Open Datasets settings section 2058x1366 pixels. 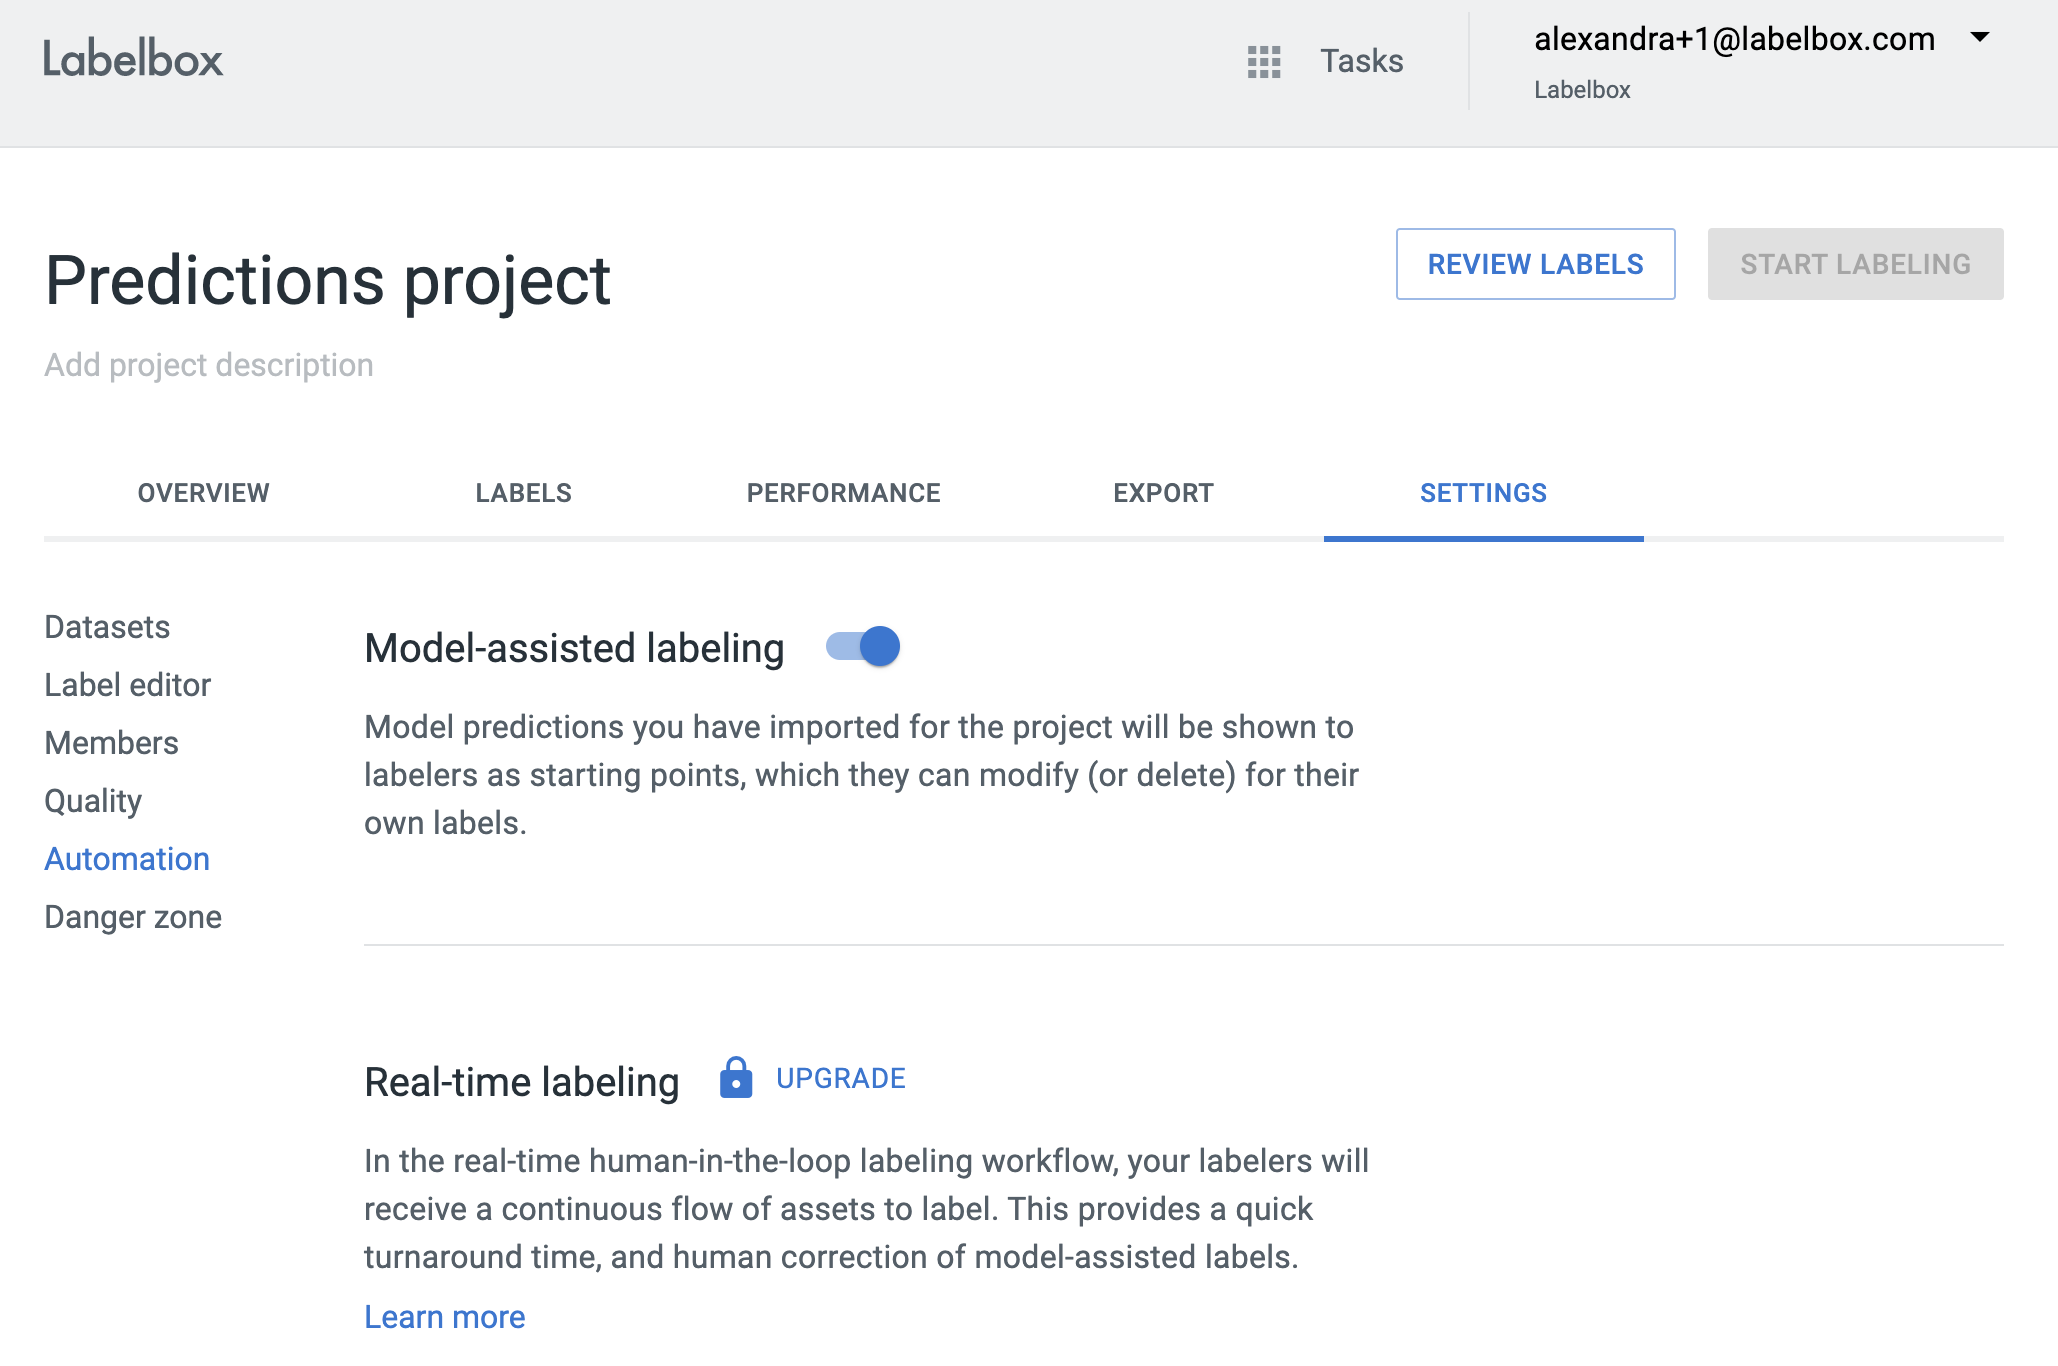tap(107, 627)
